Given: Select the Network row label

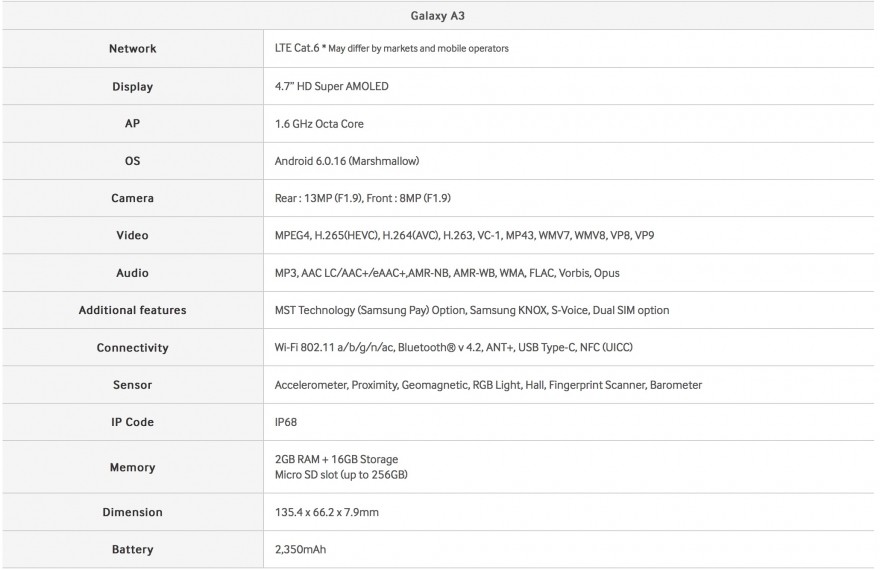Looking at the screenshot, I should [x=132, y=49].
